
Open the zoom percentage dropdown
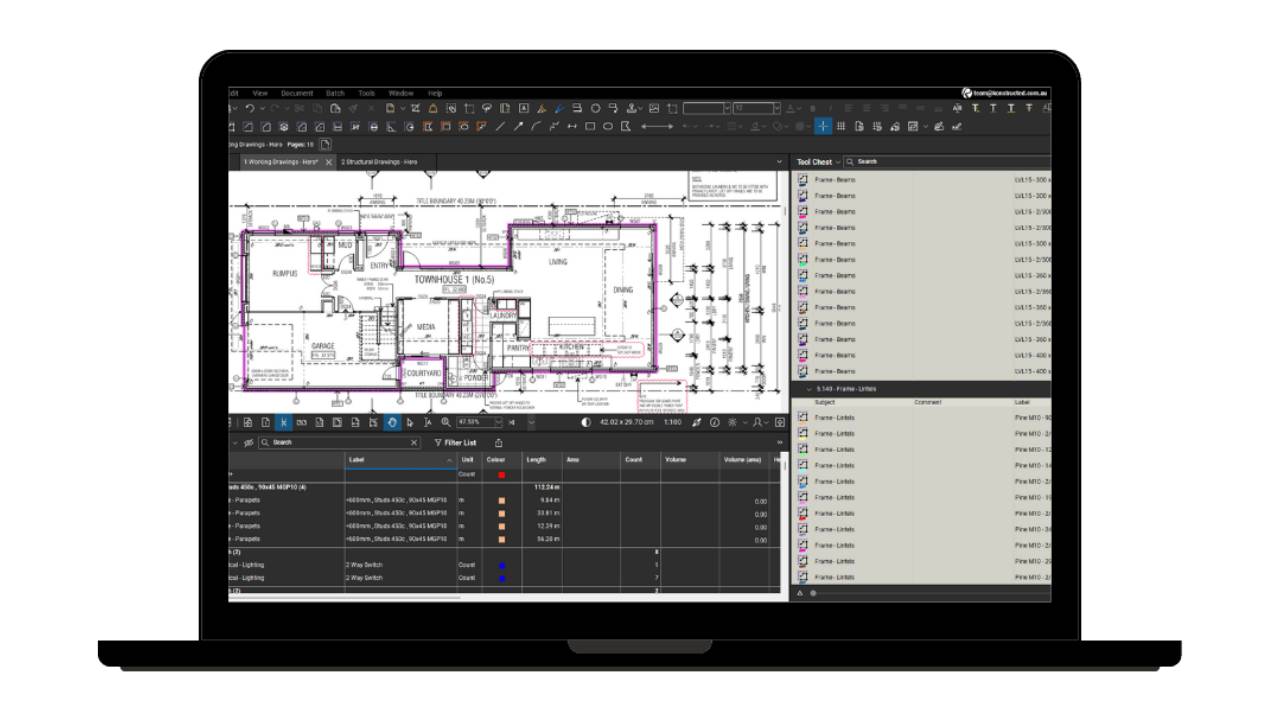click(499, 422)
